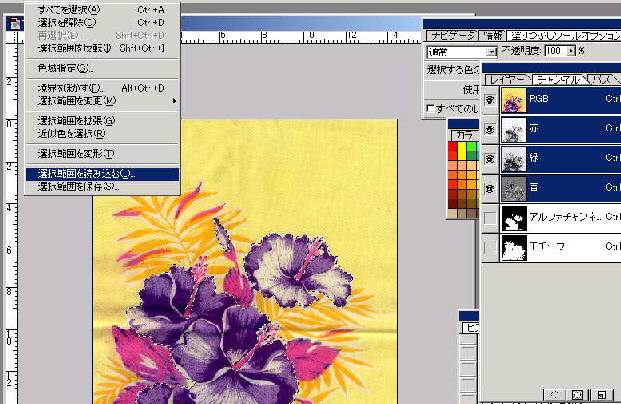Choose すべてを選択 in the menu
This screenshot has width=621, height=404.
(102, 10)
